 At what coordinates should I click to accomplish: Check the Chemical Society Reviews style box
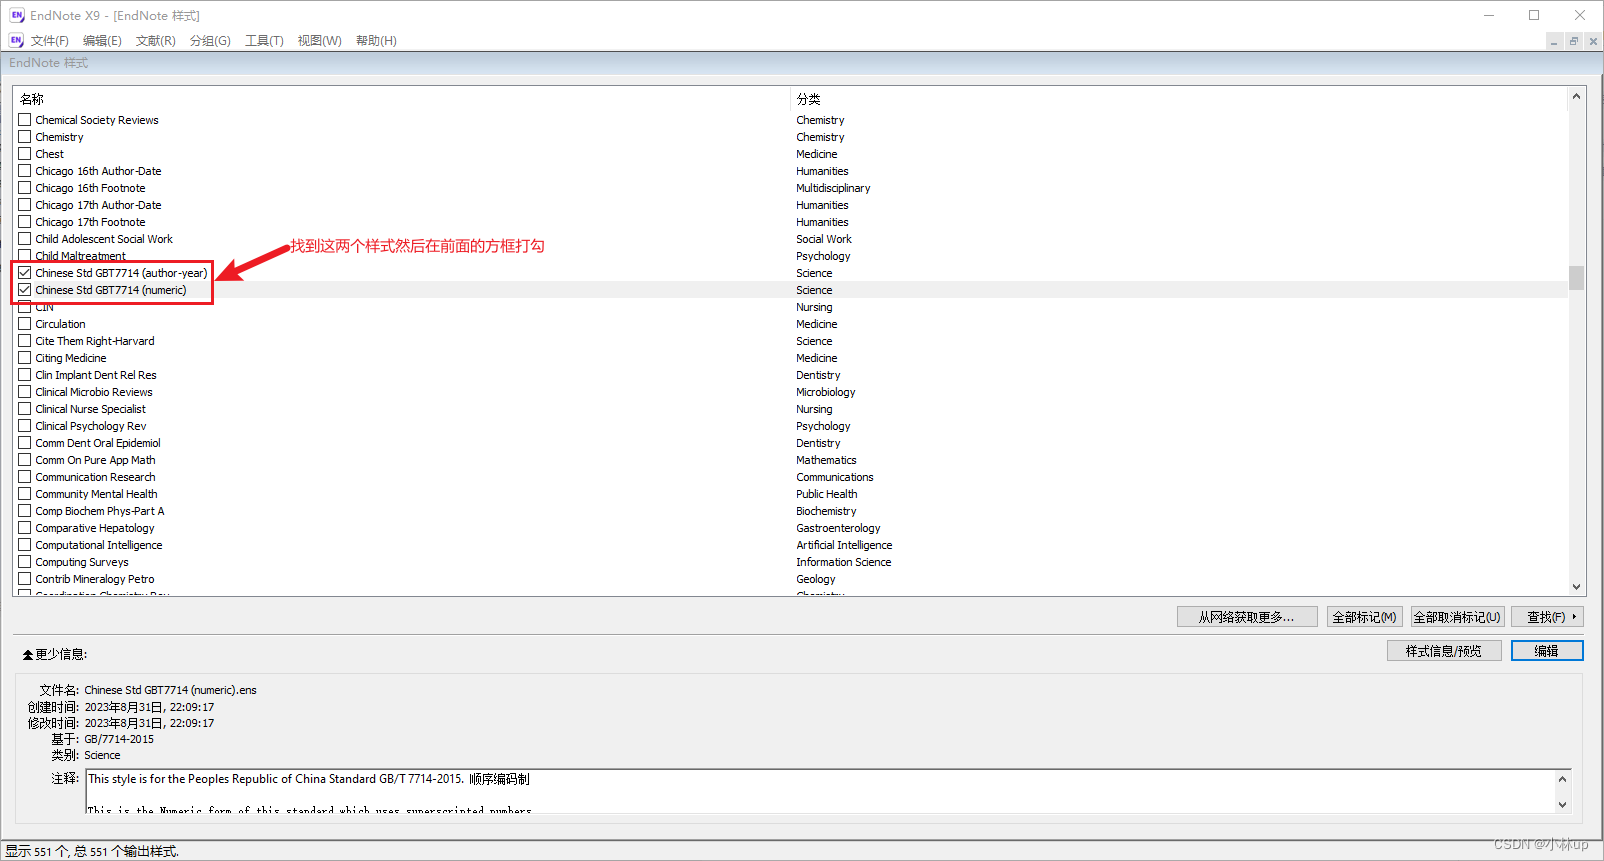click(25, 119)
